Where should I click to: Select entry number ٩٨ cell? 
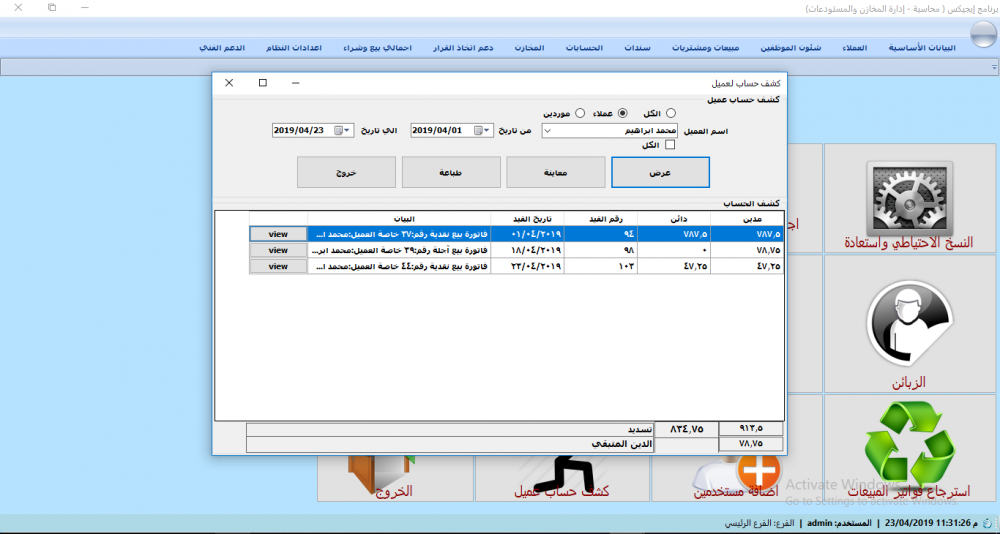tap(600, 250)
